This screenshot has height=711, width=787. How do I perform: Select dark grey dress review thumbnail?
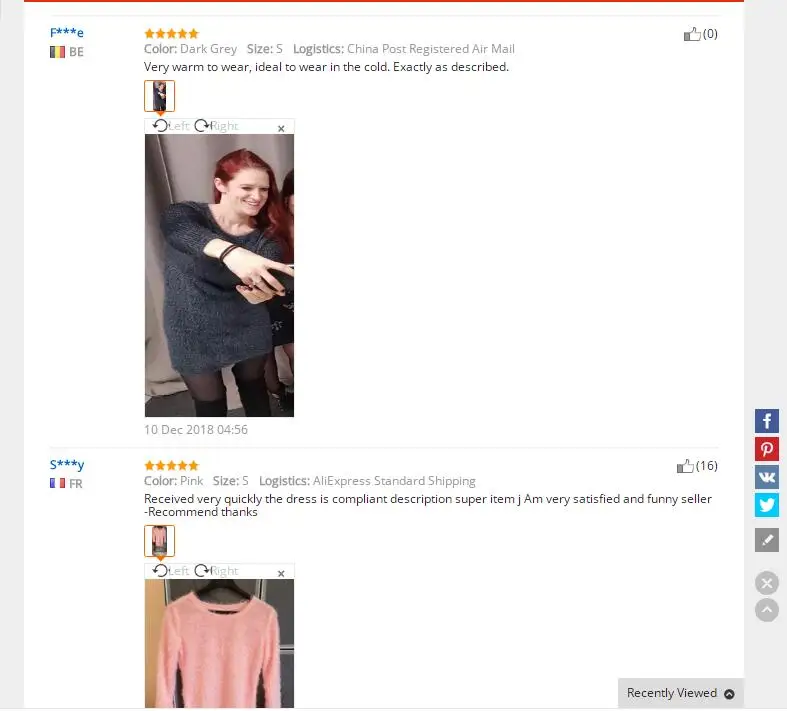160,96
